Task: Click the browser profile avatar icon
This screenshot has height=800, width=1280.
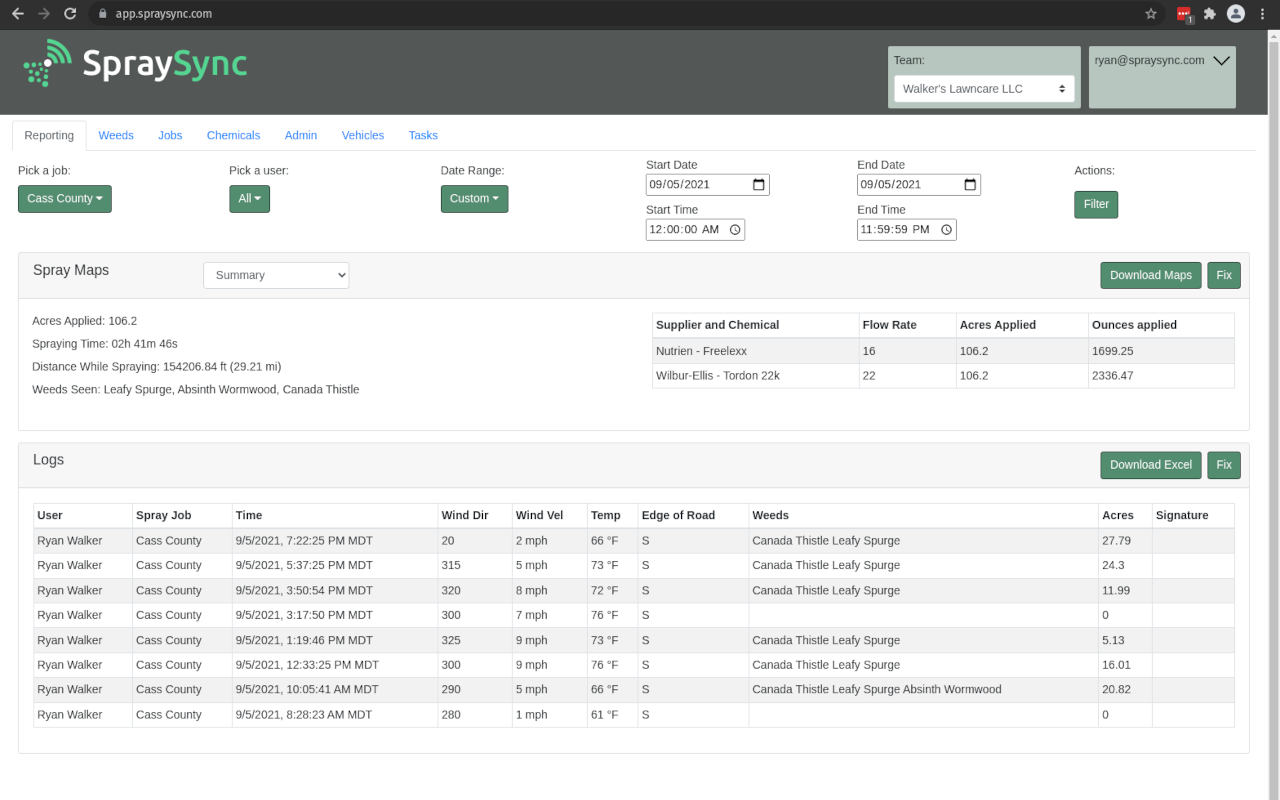Action: click(1236, 14)
